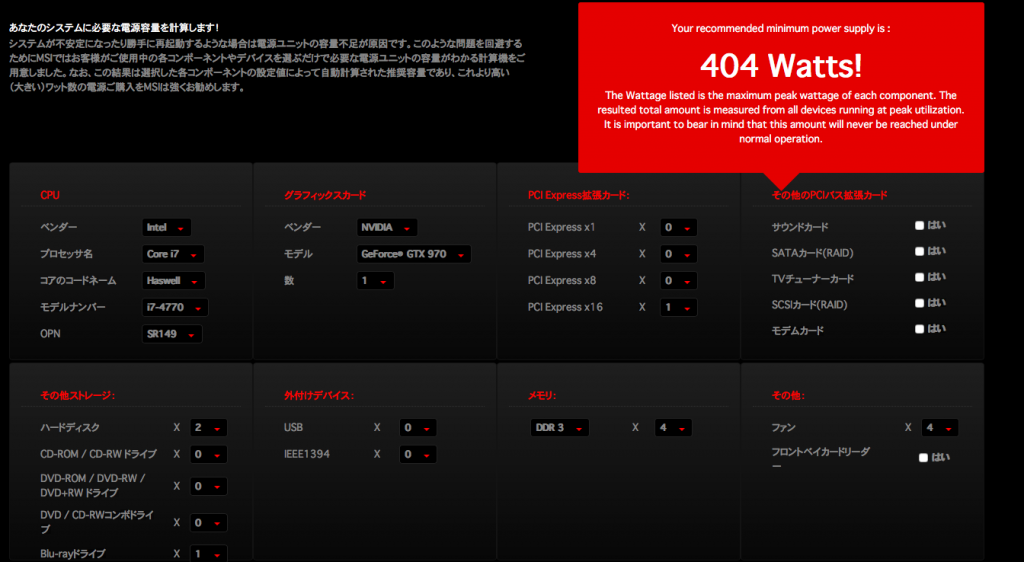Open the graphics card count dropdown

tap(375, 281)
